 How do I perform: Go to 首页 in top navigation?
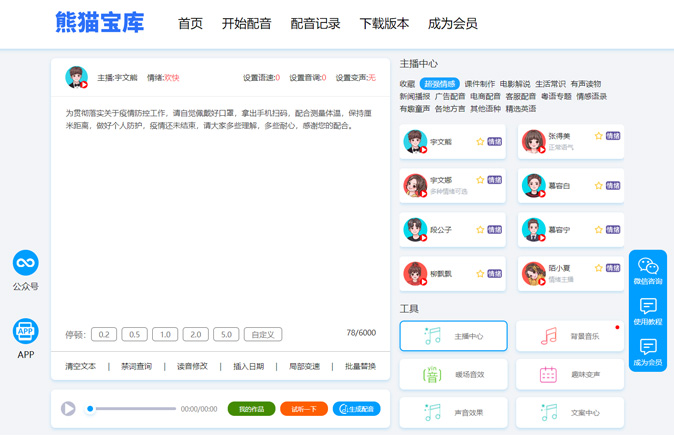click(190, 23)
